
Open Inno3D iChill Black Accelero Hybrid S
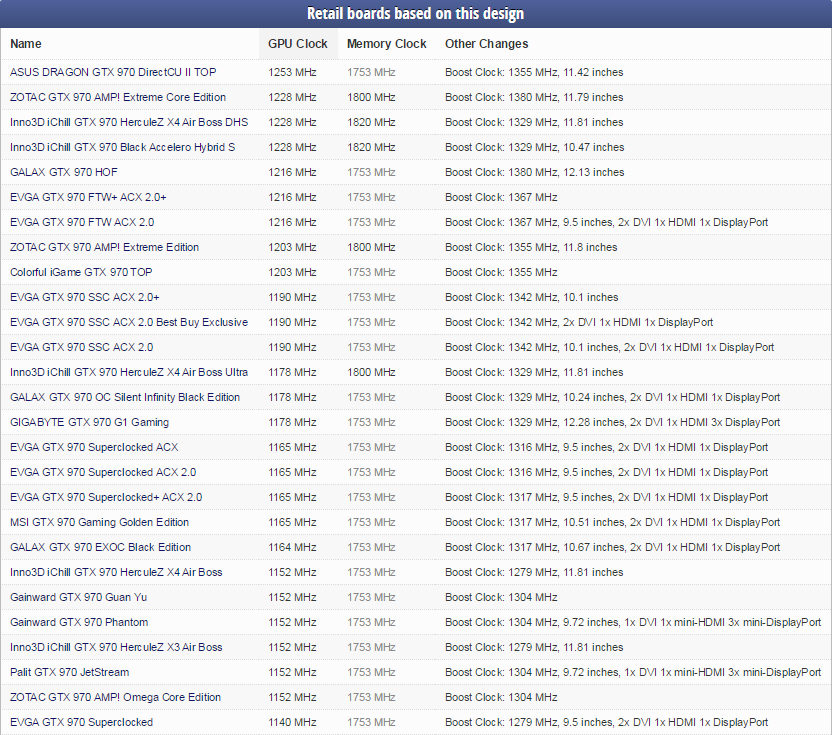click(123, 147)
